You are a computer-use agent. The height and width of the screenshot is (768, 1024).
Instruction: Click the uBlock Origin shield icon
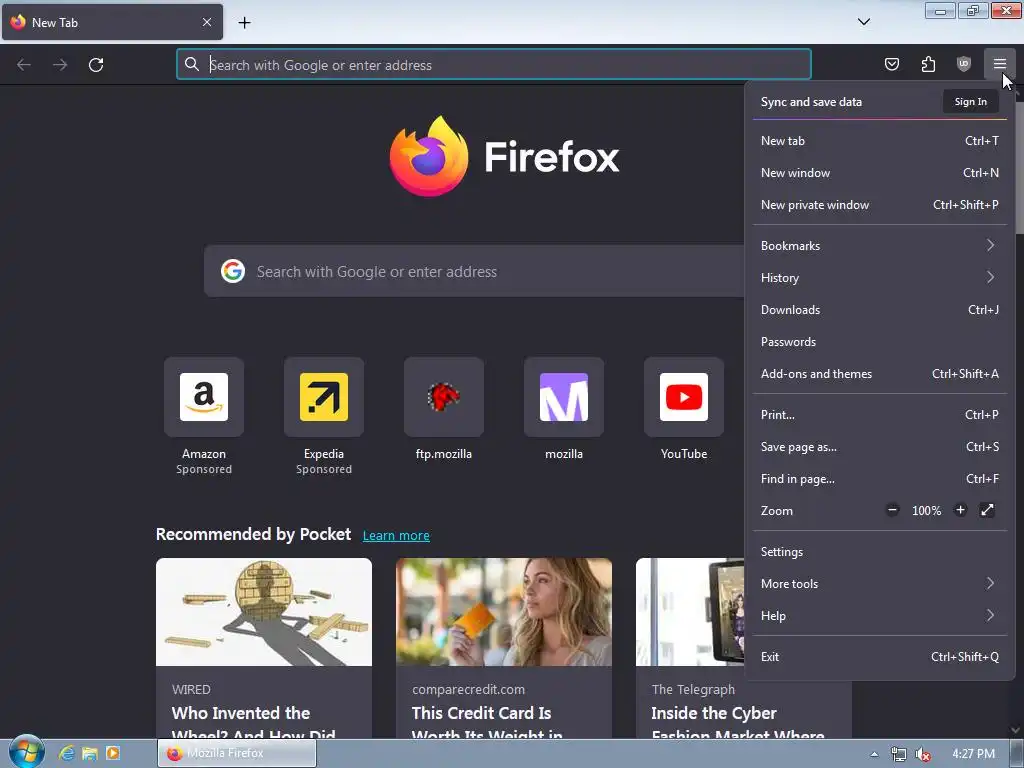(x=963, y=64)
